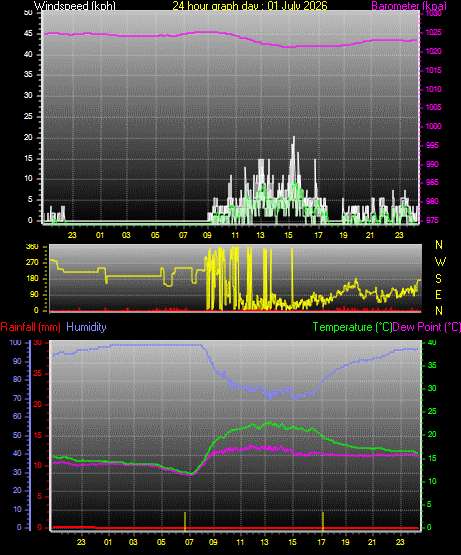This screenshot has height=555, width=461.
Task: Click the "24 hour graph day : 01 July 2026" title
Action: click(x=250, y=6)
